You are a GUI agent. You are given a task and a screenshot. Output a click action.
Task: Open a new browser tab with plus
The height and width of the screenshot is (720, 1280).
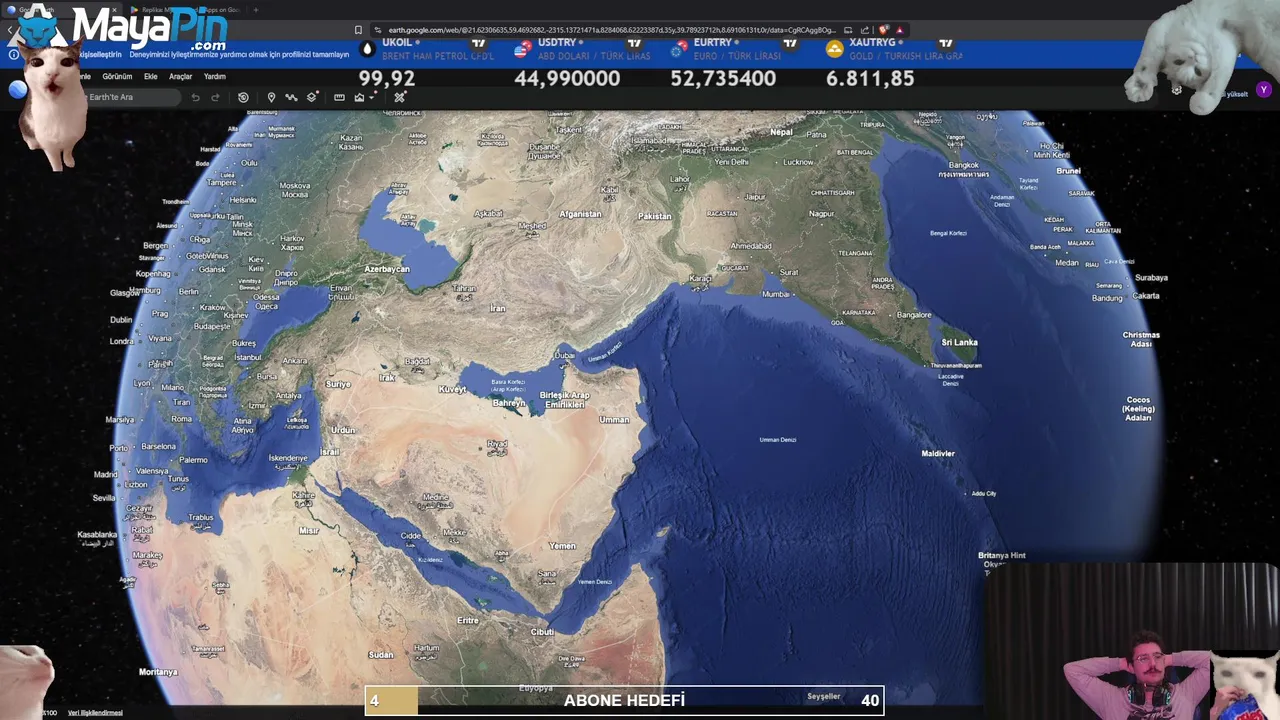click(255, 10)
